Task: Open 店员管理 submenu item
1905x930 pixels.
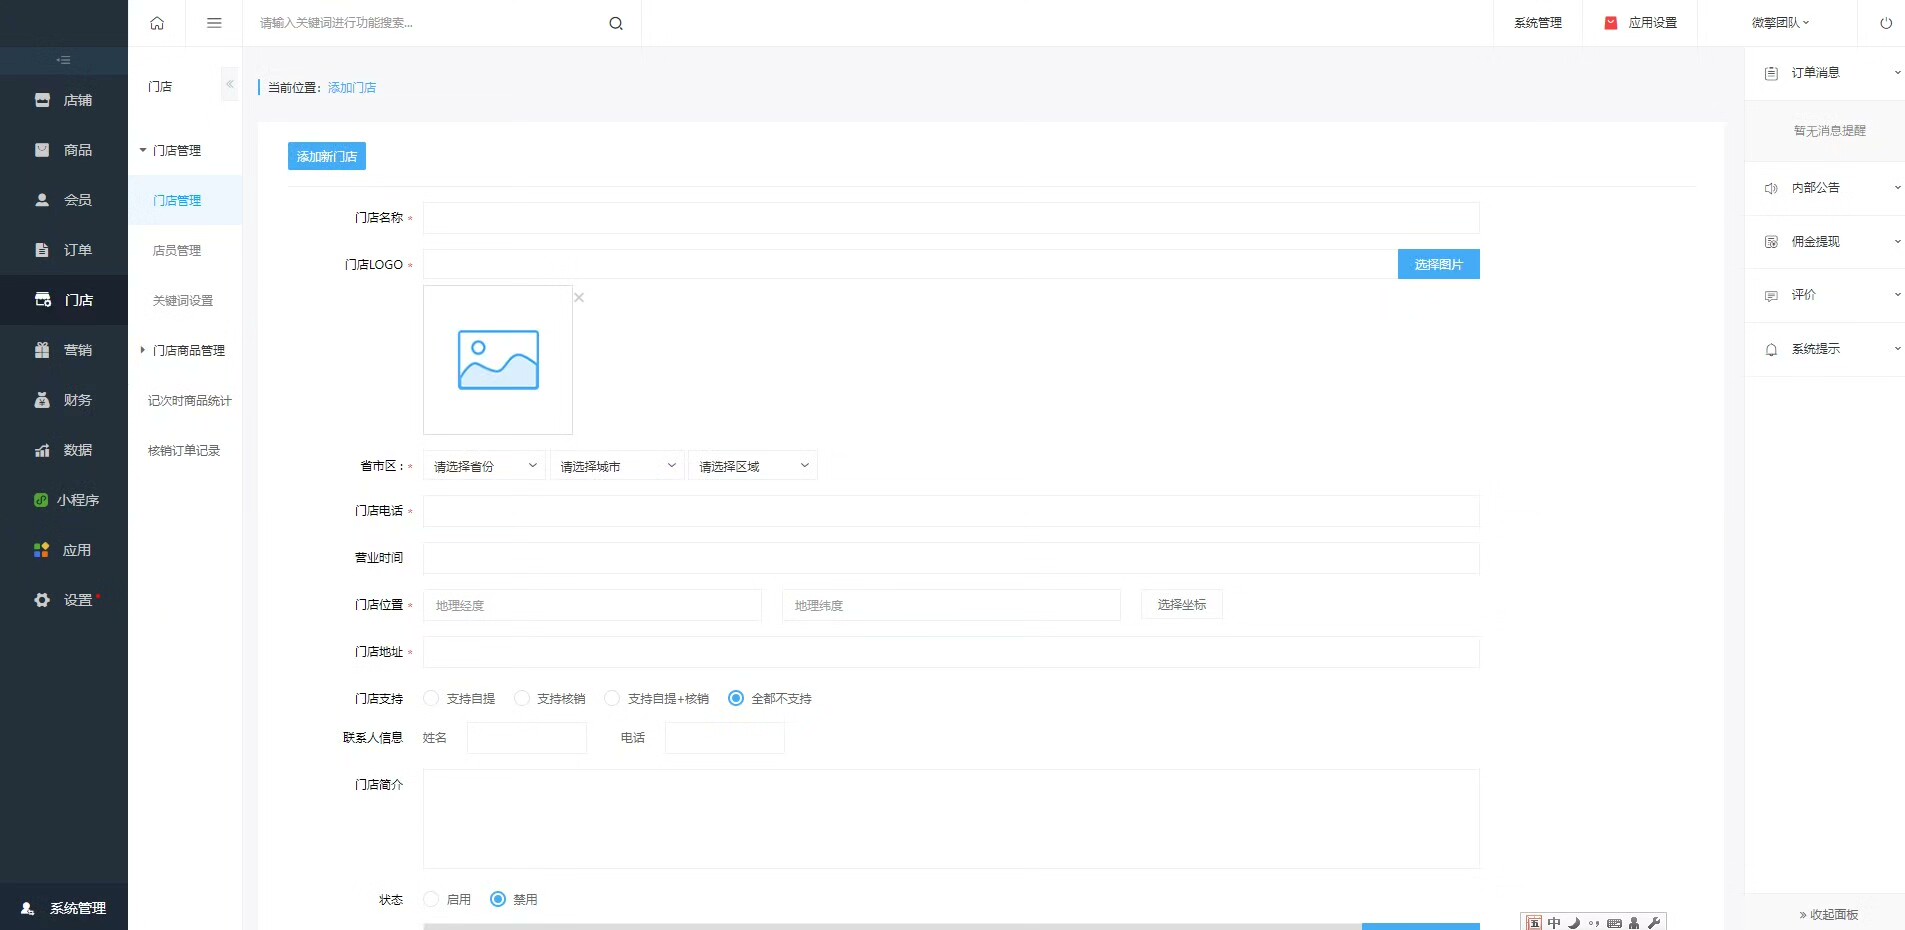Action: [177, 250]
